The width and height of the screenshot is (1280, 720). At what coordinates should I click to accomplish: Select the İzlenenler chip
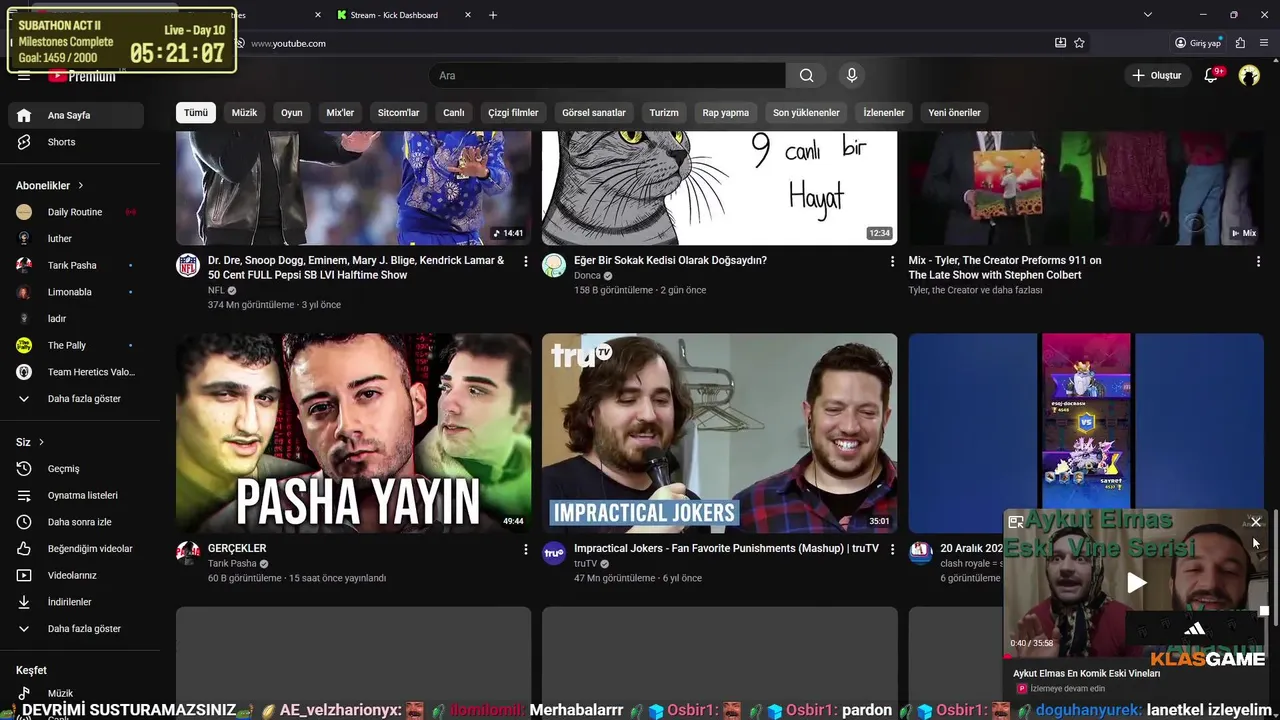[884, 112]
